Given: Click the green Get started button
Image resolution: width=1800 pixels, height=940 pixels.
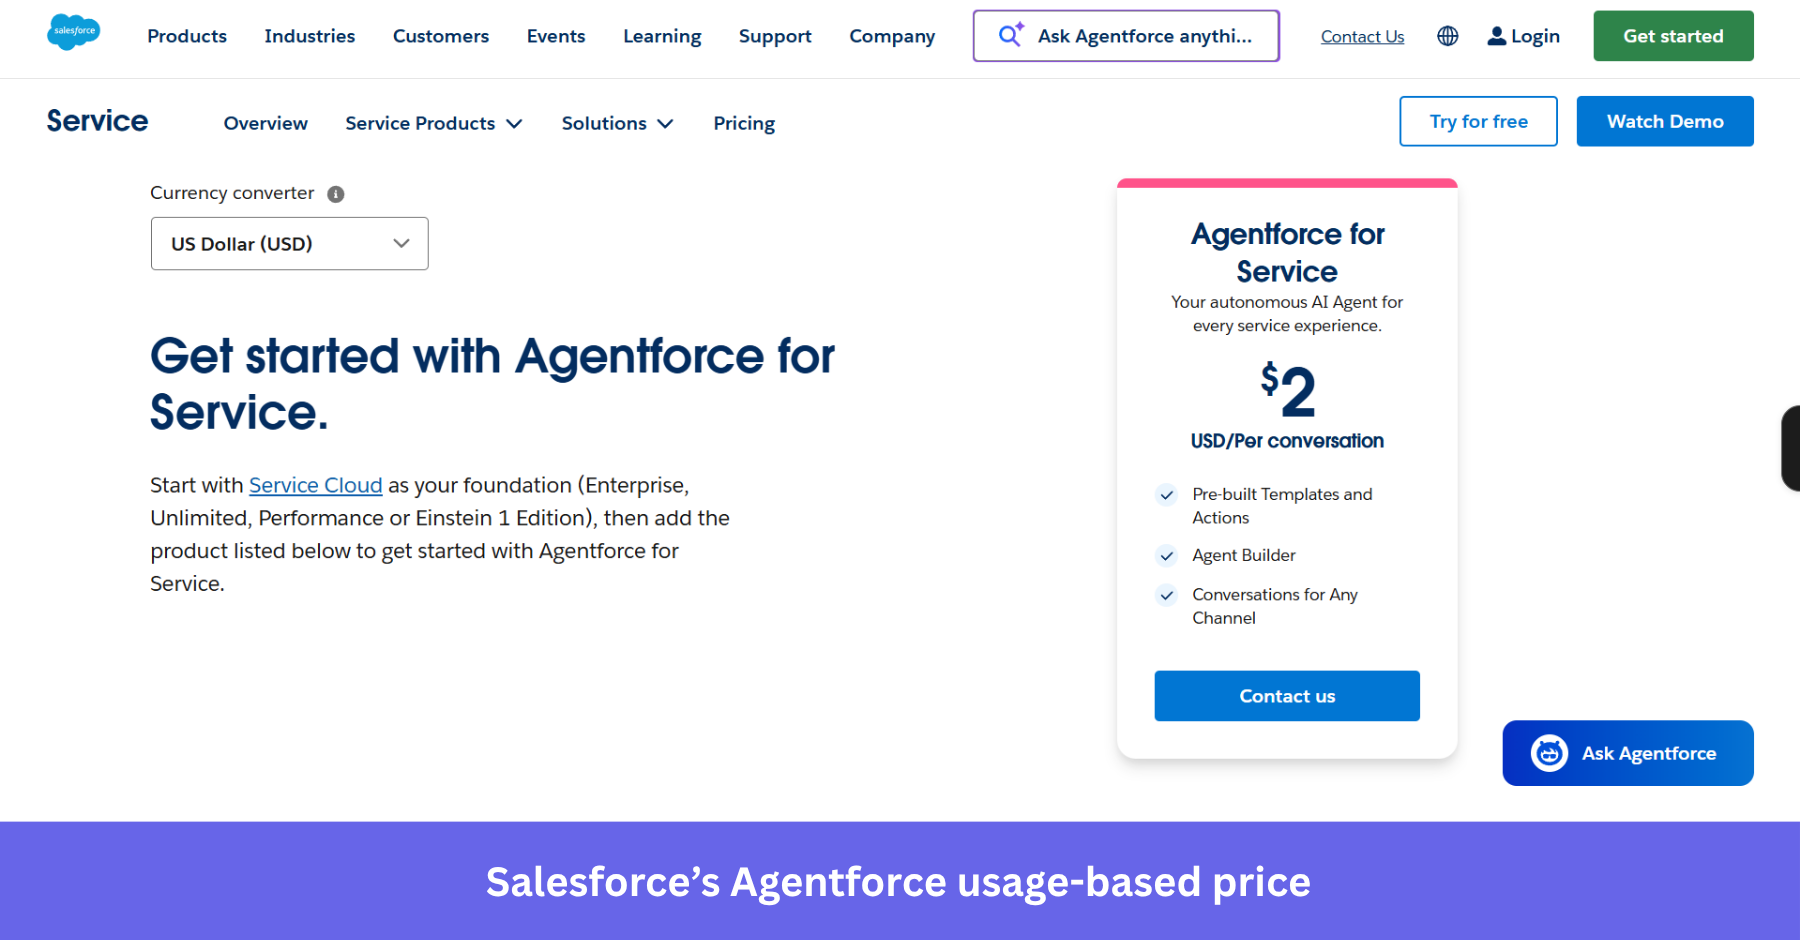Looking at the screenshot, I should click(x=1673, y=36).
